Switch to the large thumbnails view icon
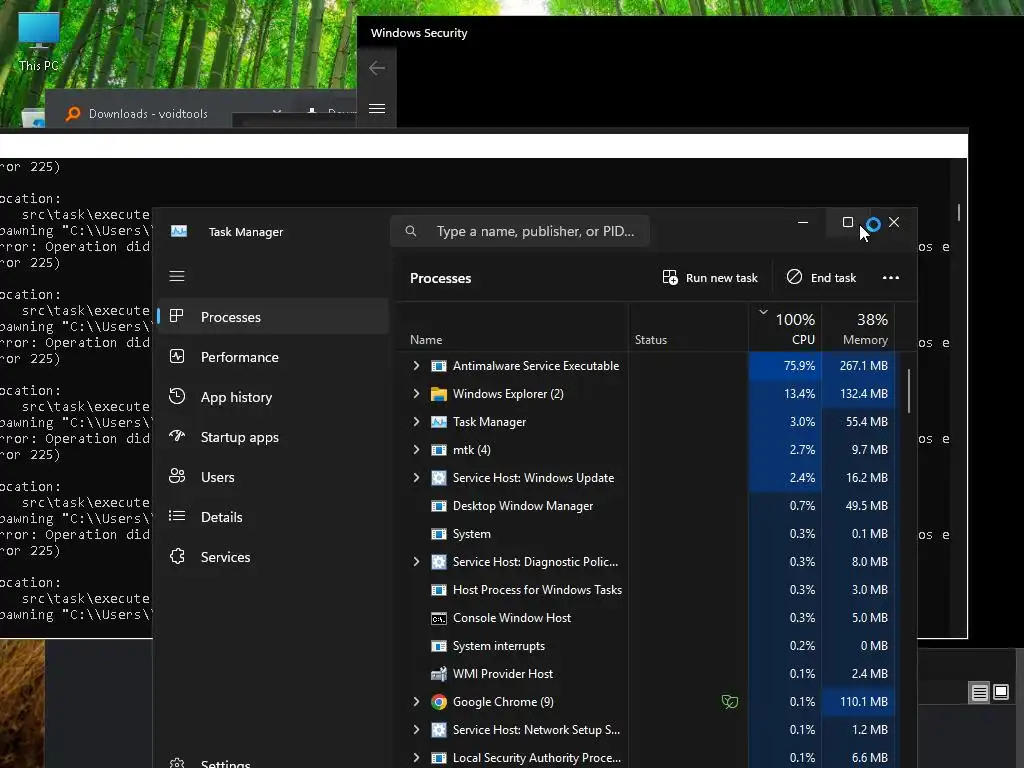The height and width of the screenshot is (768, 1024). pos(1000,692)
